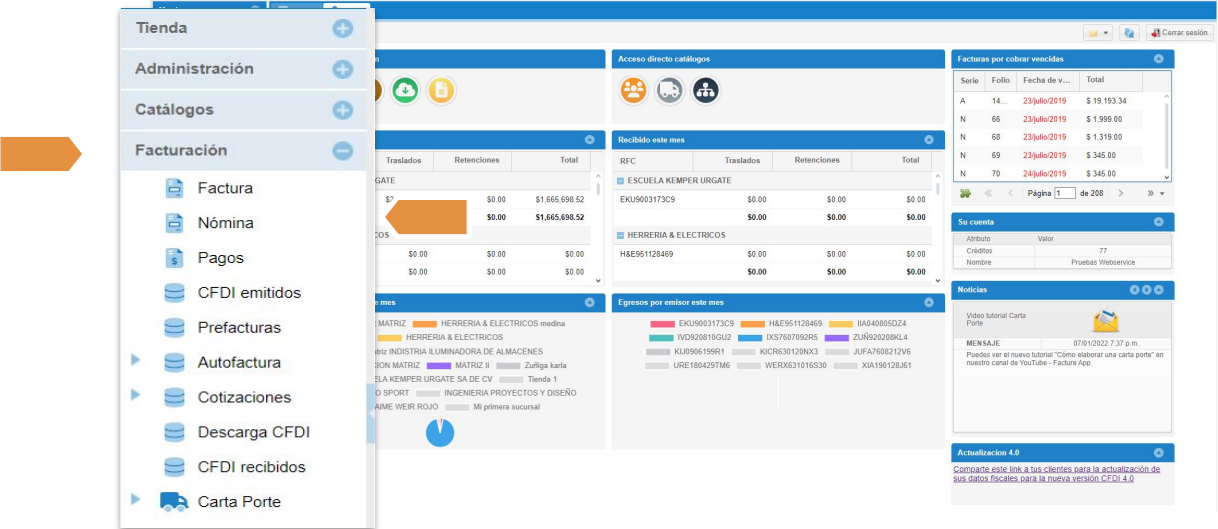The image size is (1218, 529).
Task: Open the CFDI 4.0 update link for clients
Action: point(1056,473)
